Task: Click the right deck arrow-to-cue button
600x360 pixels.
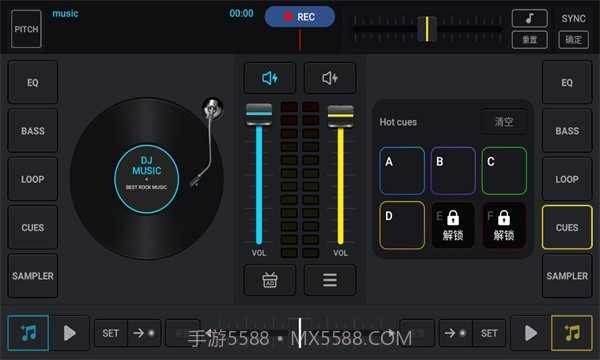Action: click(455, 333)
